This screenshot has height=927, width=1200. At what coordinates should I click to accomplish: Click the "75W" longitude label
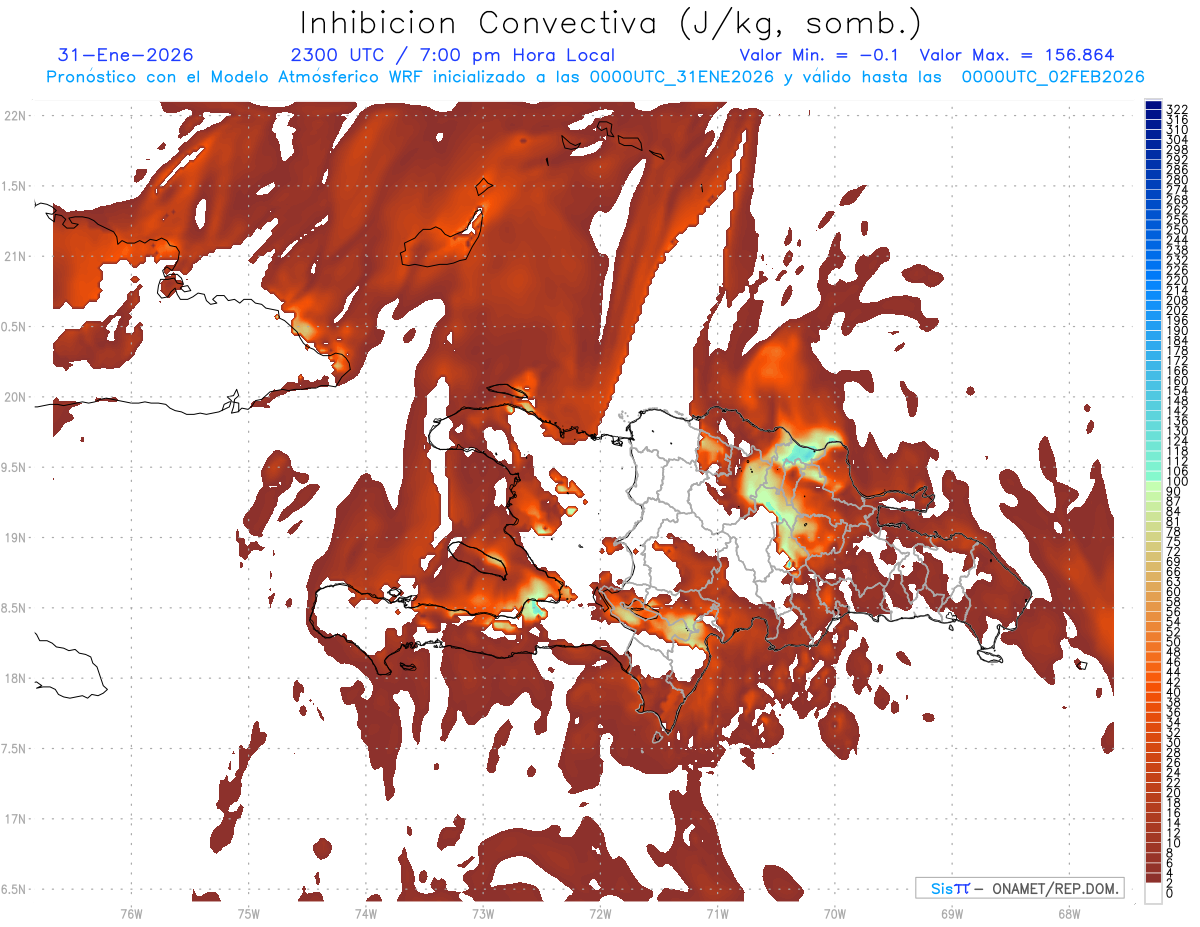[248, 913]
